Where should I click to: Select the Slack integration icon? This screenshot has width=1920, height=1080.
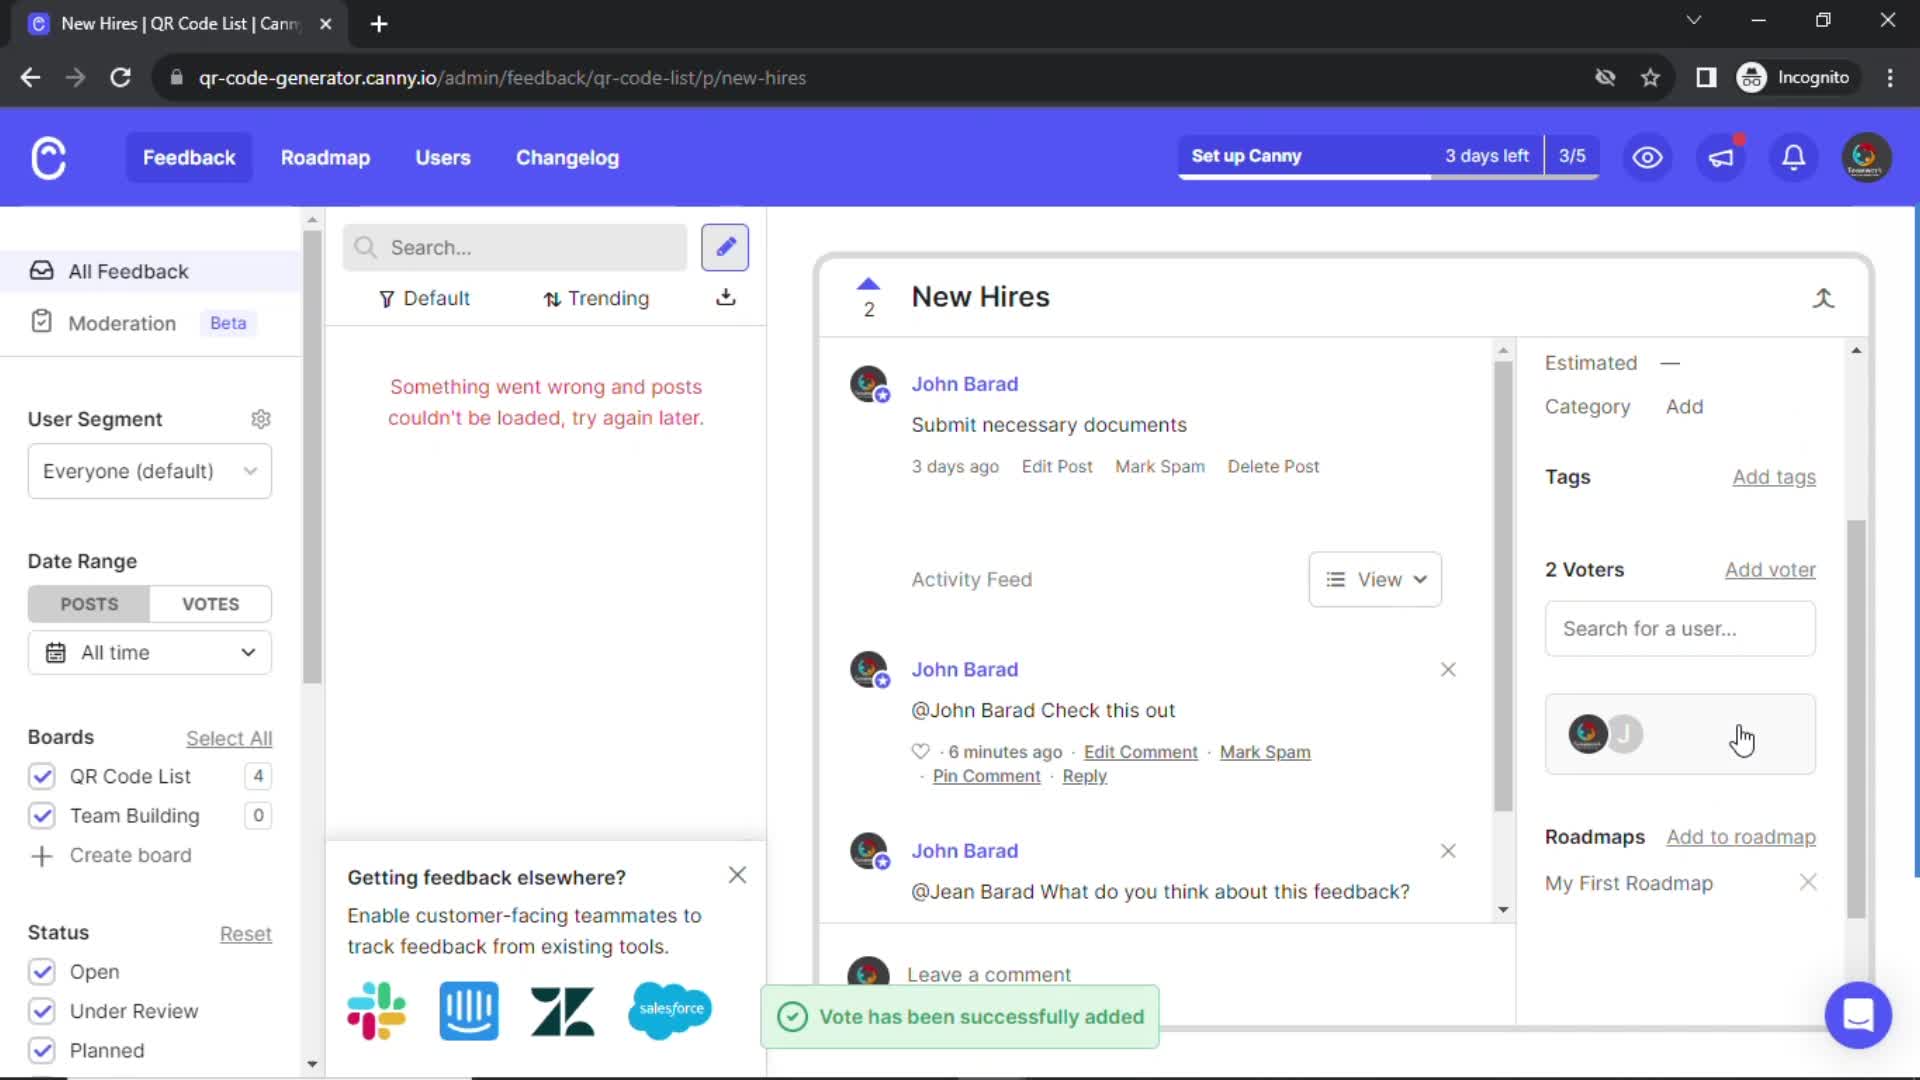pyautogui.click(x=376, y=1011)
